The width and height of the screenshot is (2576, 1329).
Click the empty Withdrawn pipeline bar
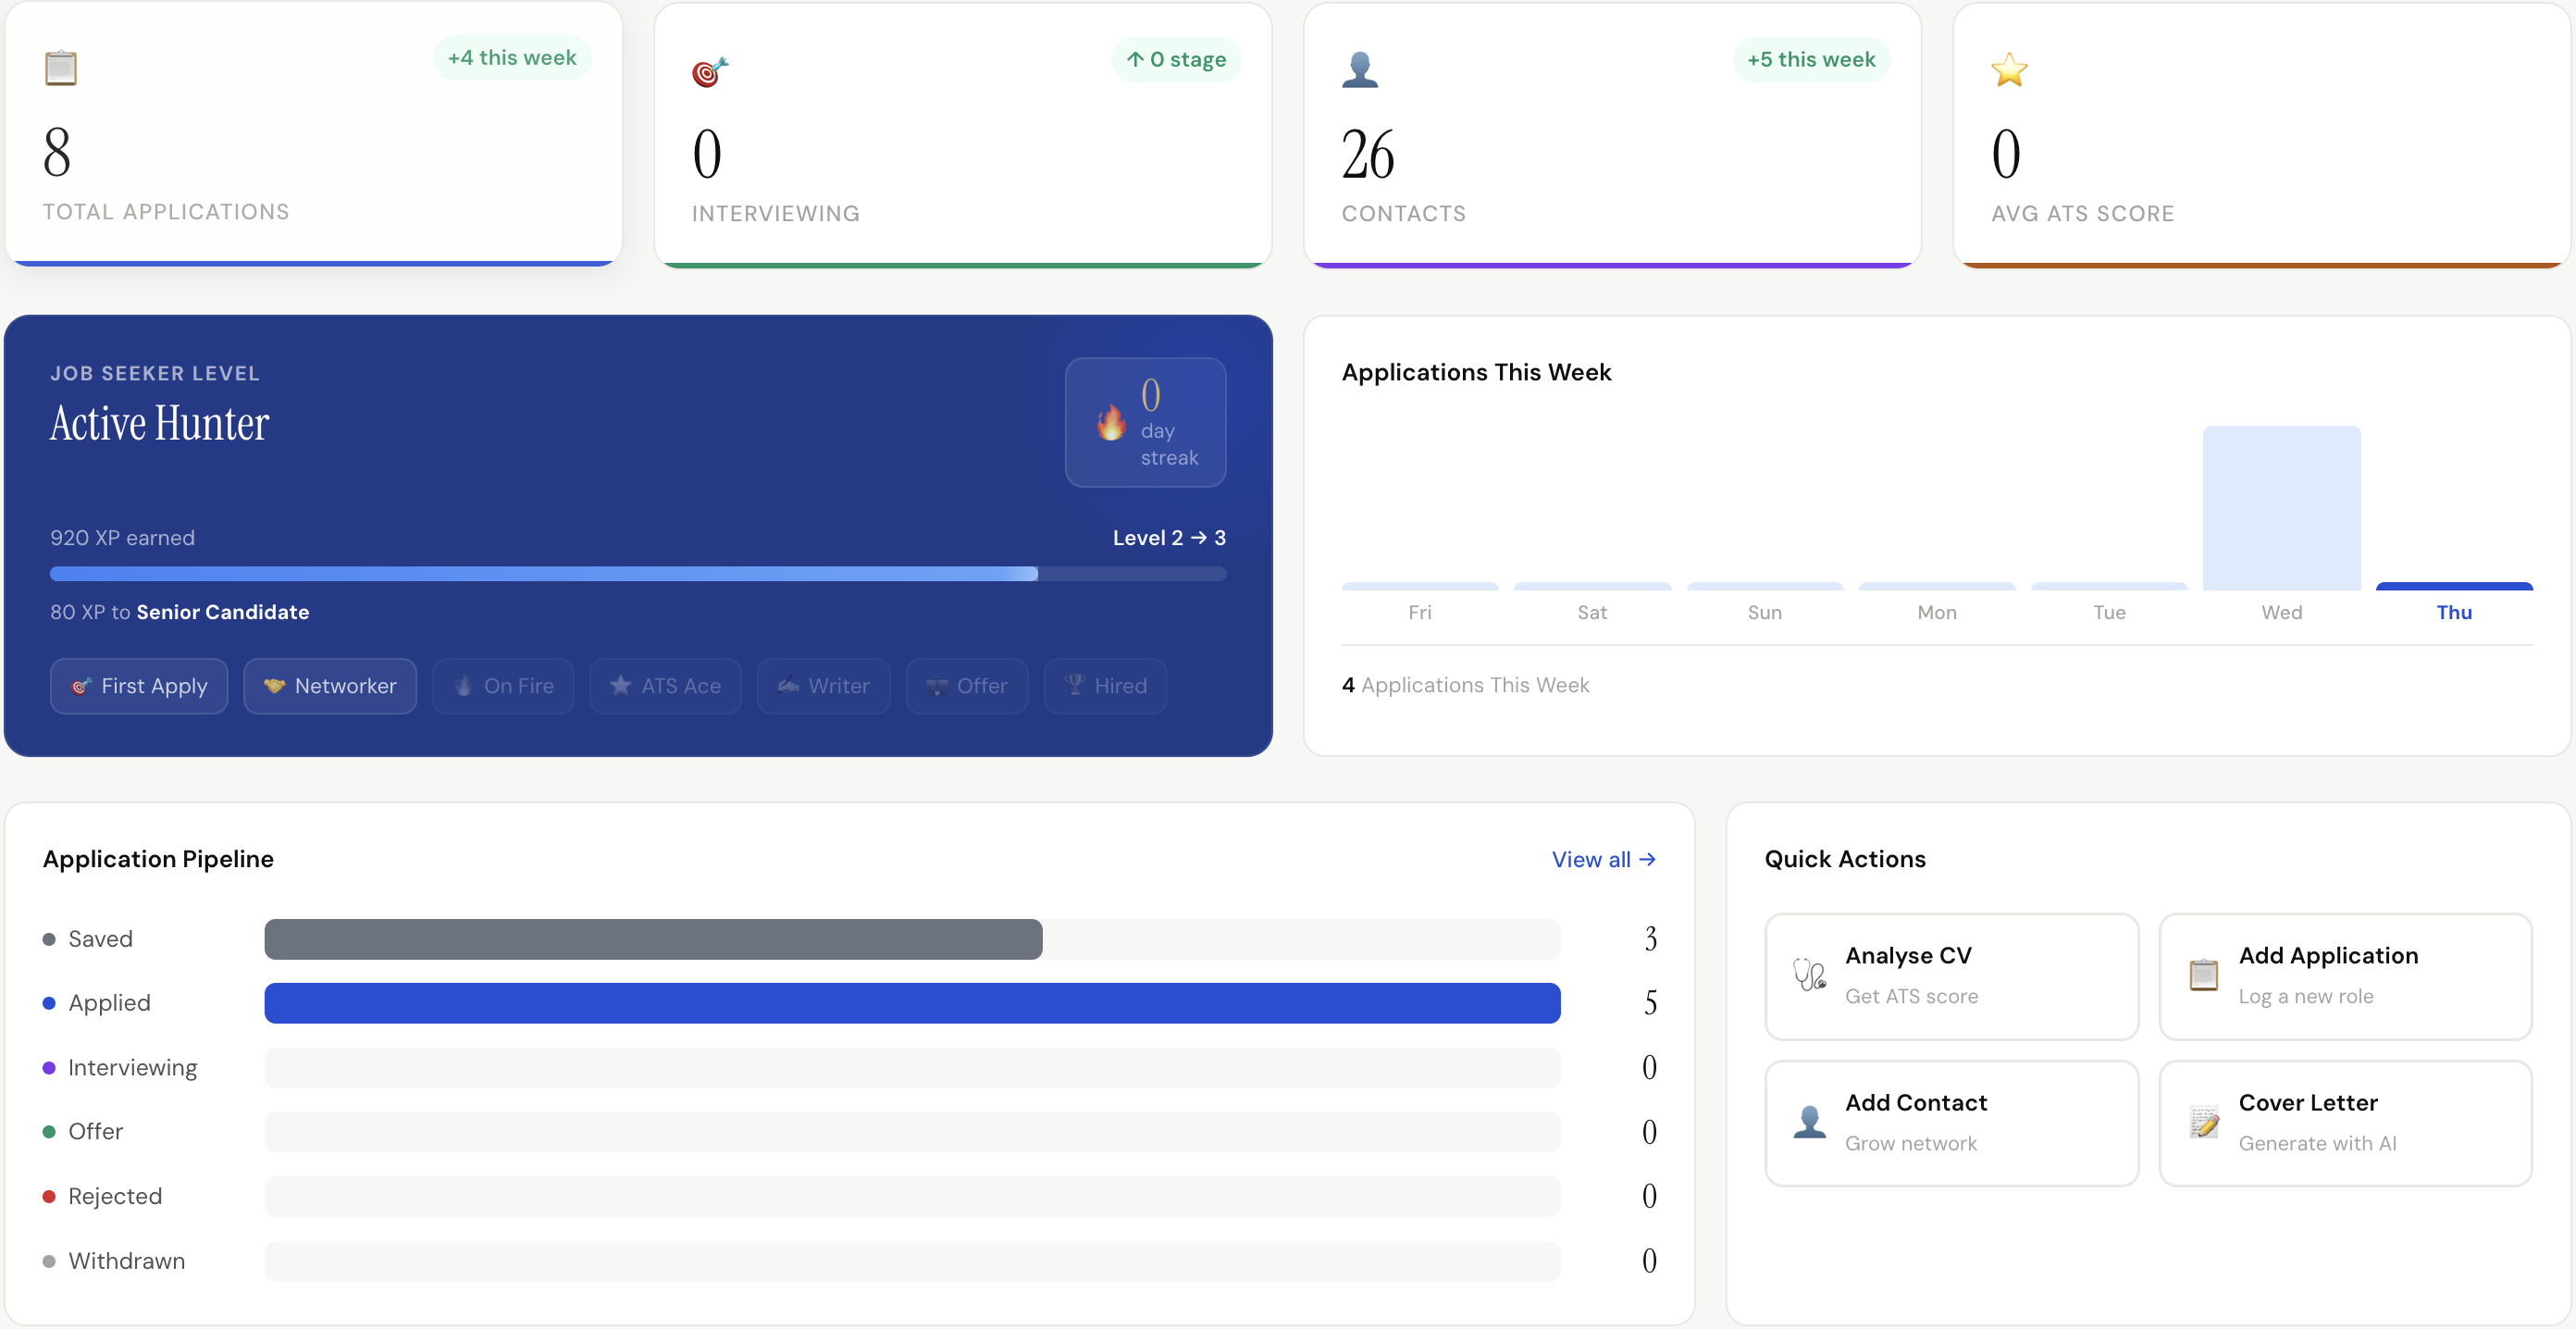(912, 1261)
